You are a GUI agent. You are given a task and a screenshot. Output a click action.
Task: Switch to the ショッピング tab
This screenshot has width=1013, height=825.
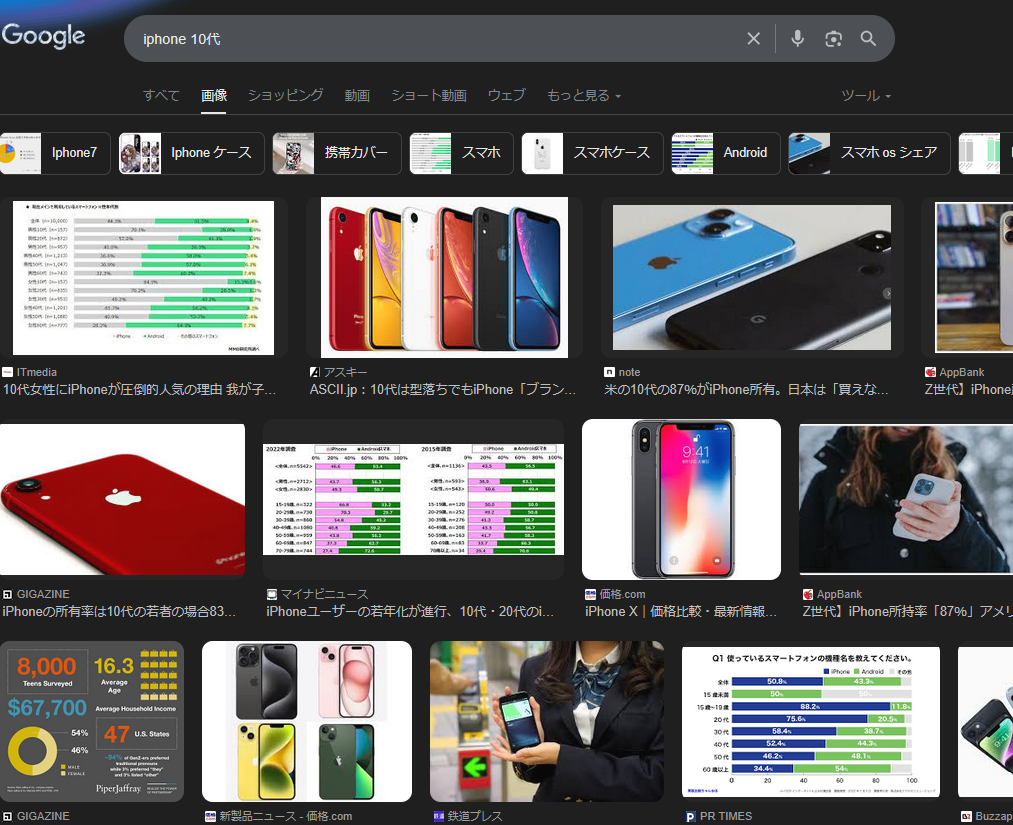coord(285,96)
